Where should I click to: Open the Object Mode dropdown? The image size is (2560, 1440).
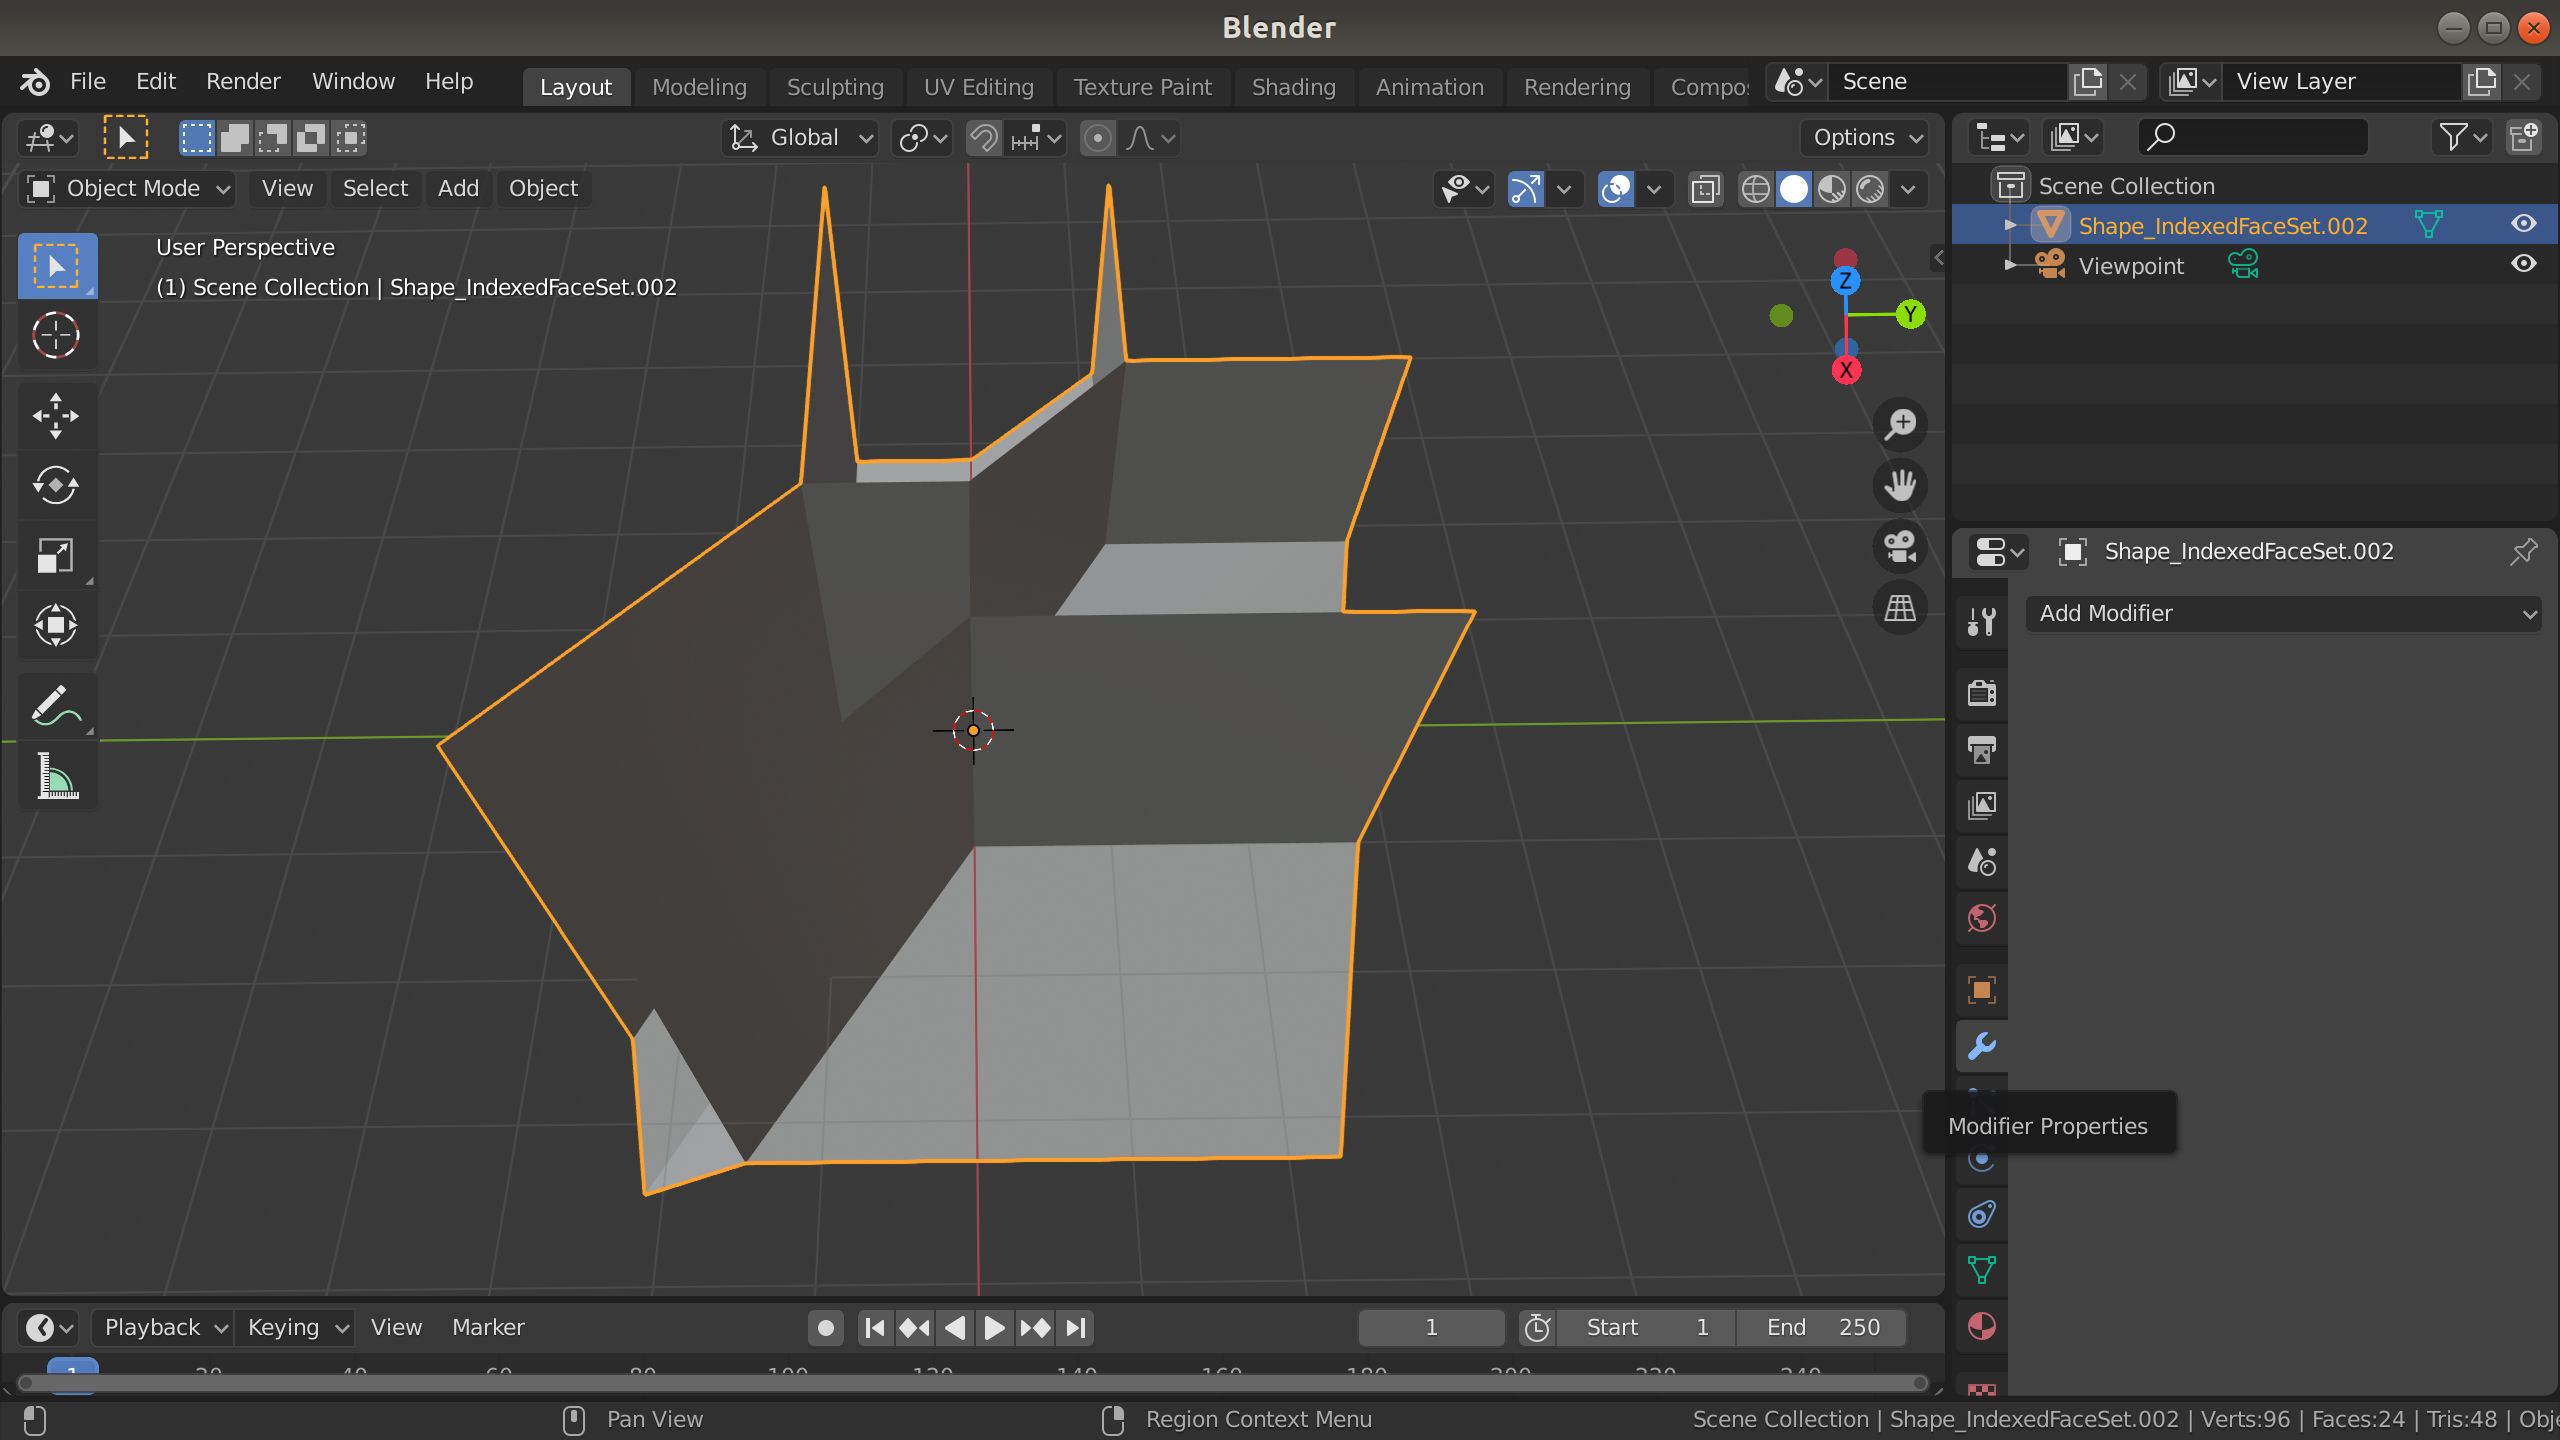pos(127,189)
